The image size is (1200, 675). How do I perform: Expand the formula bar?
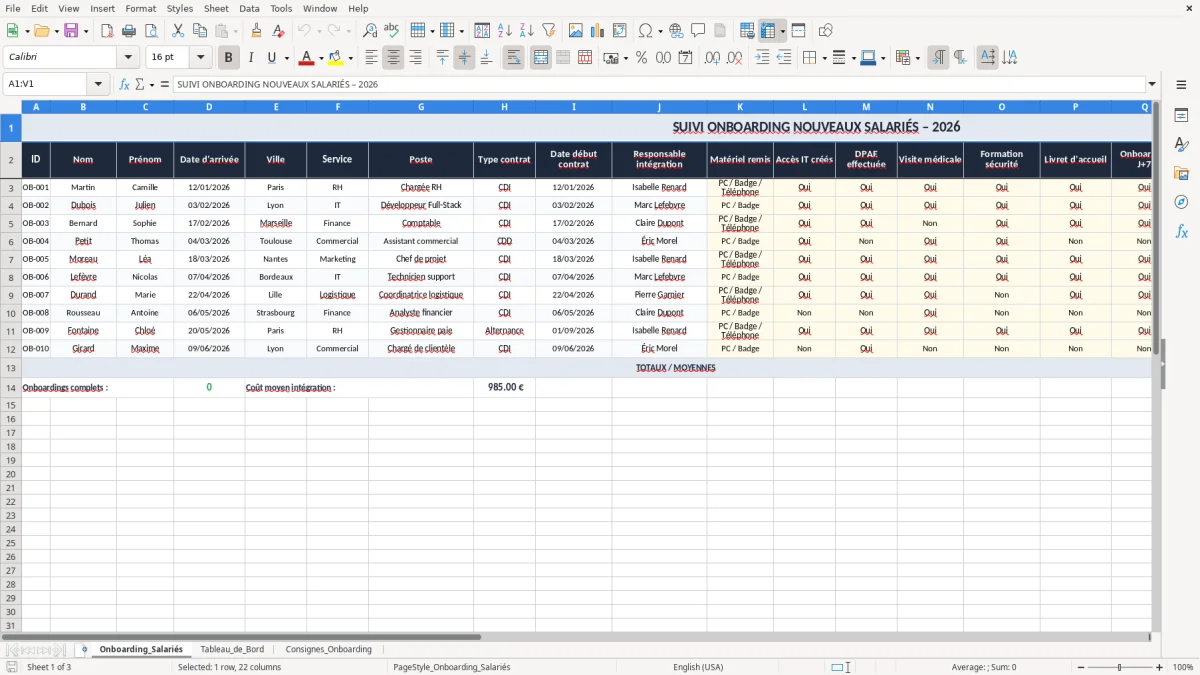(x=1152, y=84)
